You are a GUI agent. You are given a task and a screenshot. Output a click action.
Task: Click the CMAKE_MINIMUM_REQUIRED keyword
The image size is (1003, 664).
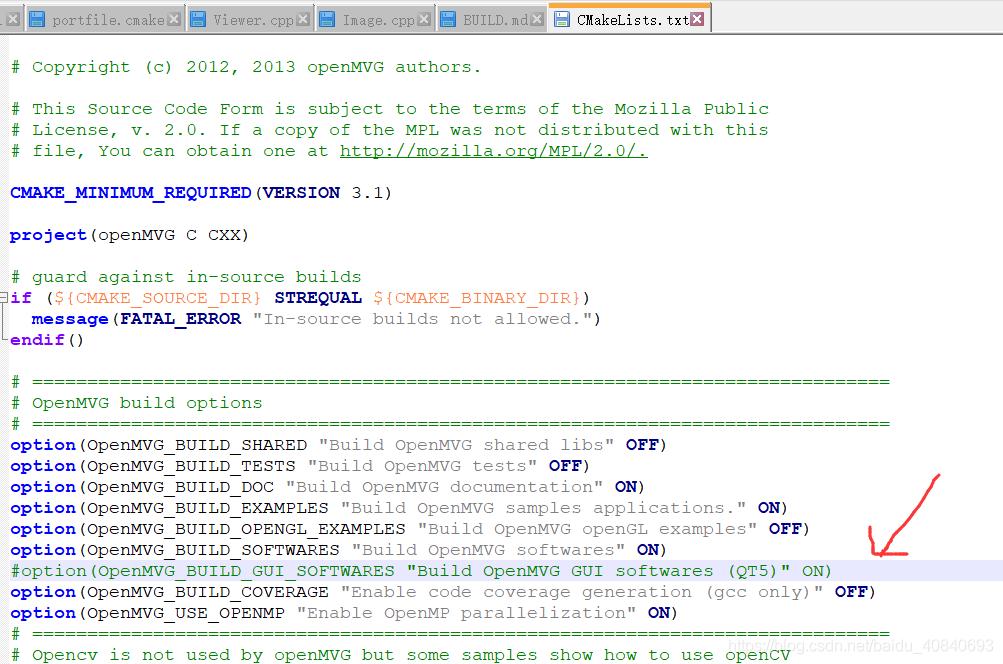pyautogui.click(x=130, y=193)
